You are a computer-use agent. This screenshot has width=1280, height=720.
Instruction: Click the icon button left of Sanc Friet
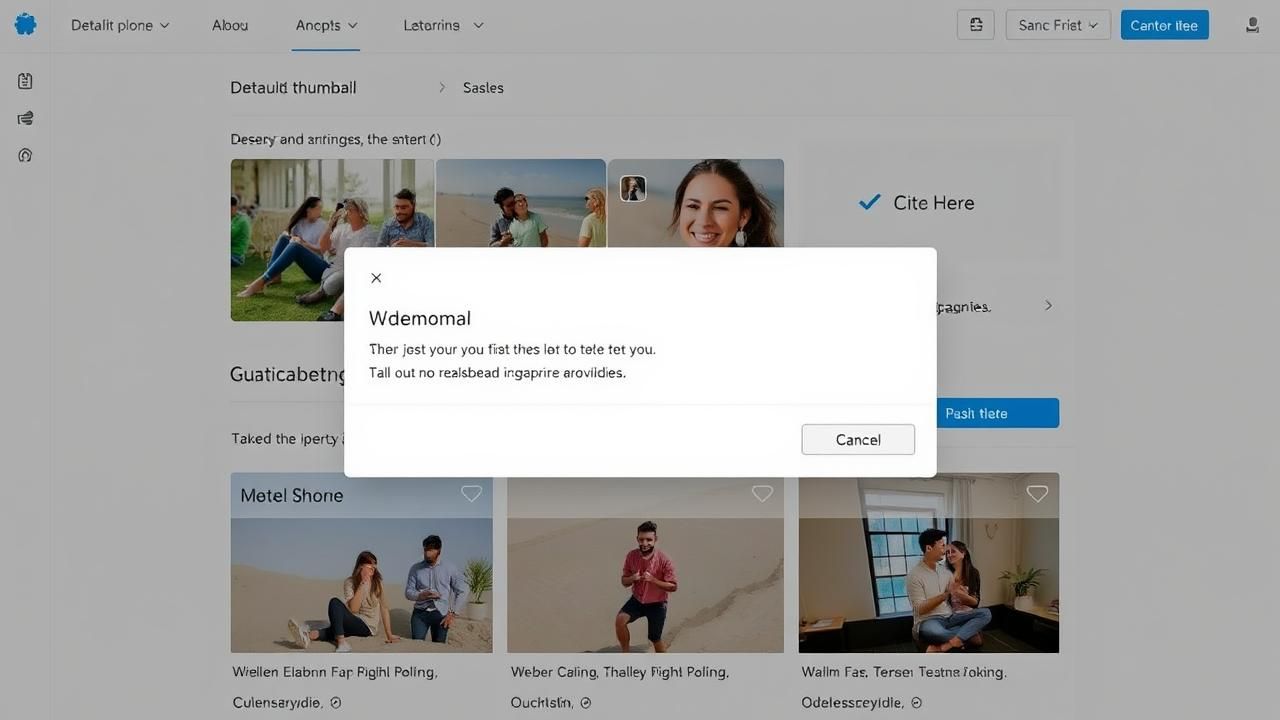point(975,25)
